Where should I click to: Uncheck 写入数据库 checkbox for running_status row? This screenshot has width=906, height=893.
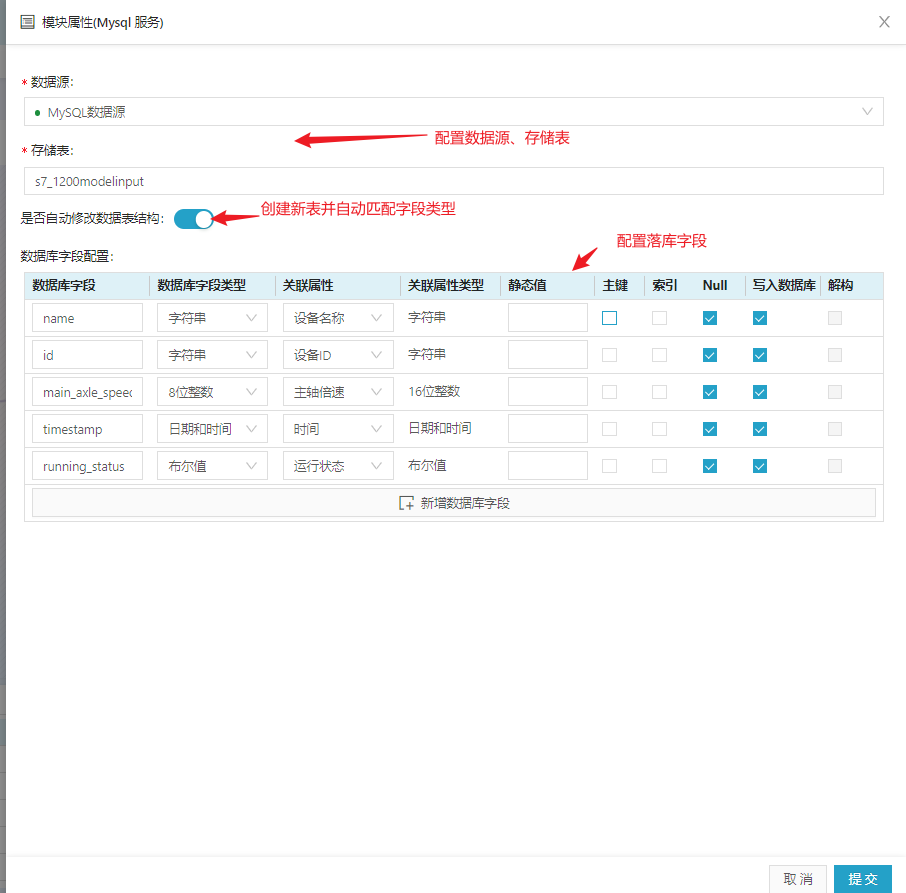click(760, 466)
